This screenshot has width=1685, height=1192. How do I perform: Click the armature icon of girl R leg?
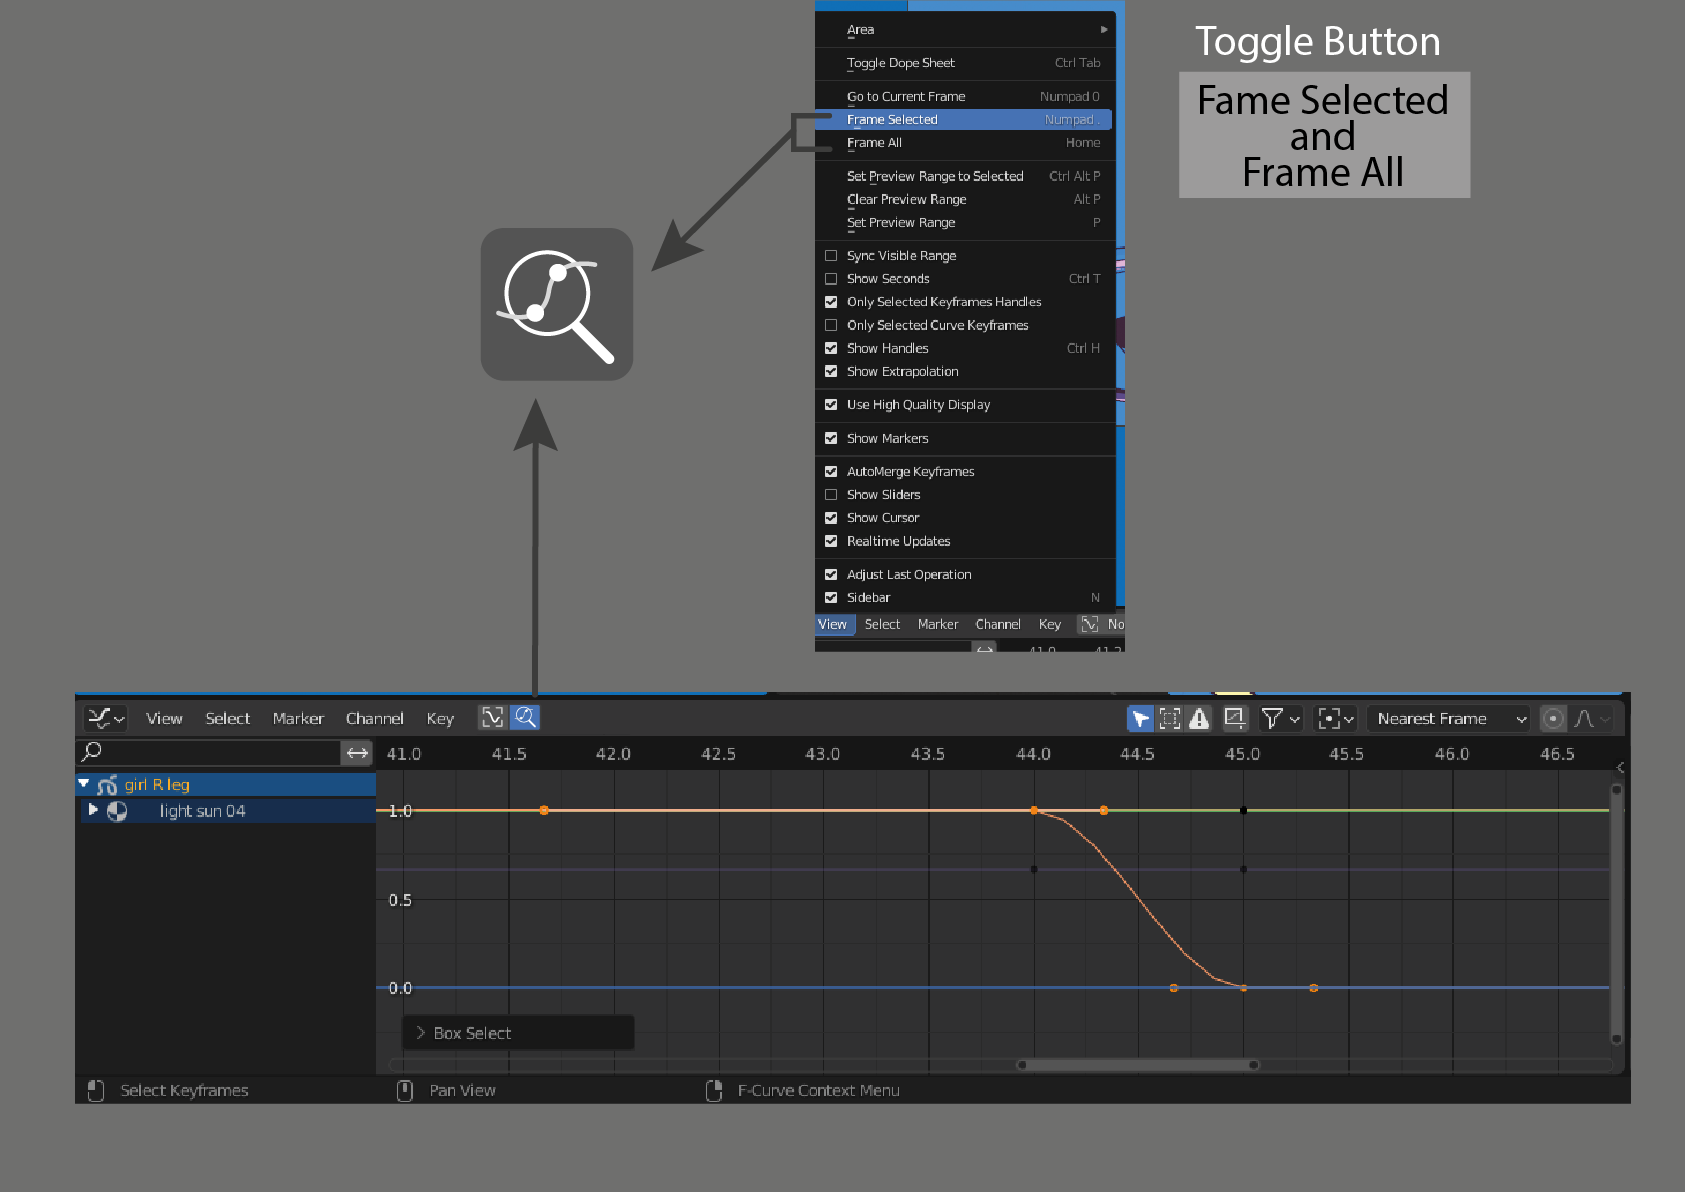click(x=107, y=785)
